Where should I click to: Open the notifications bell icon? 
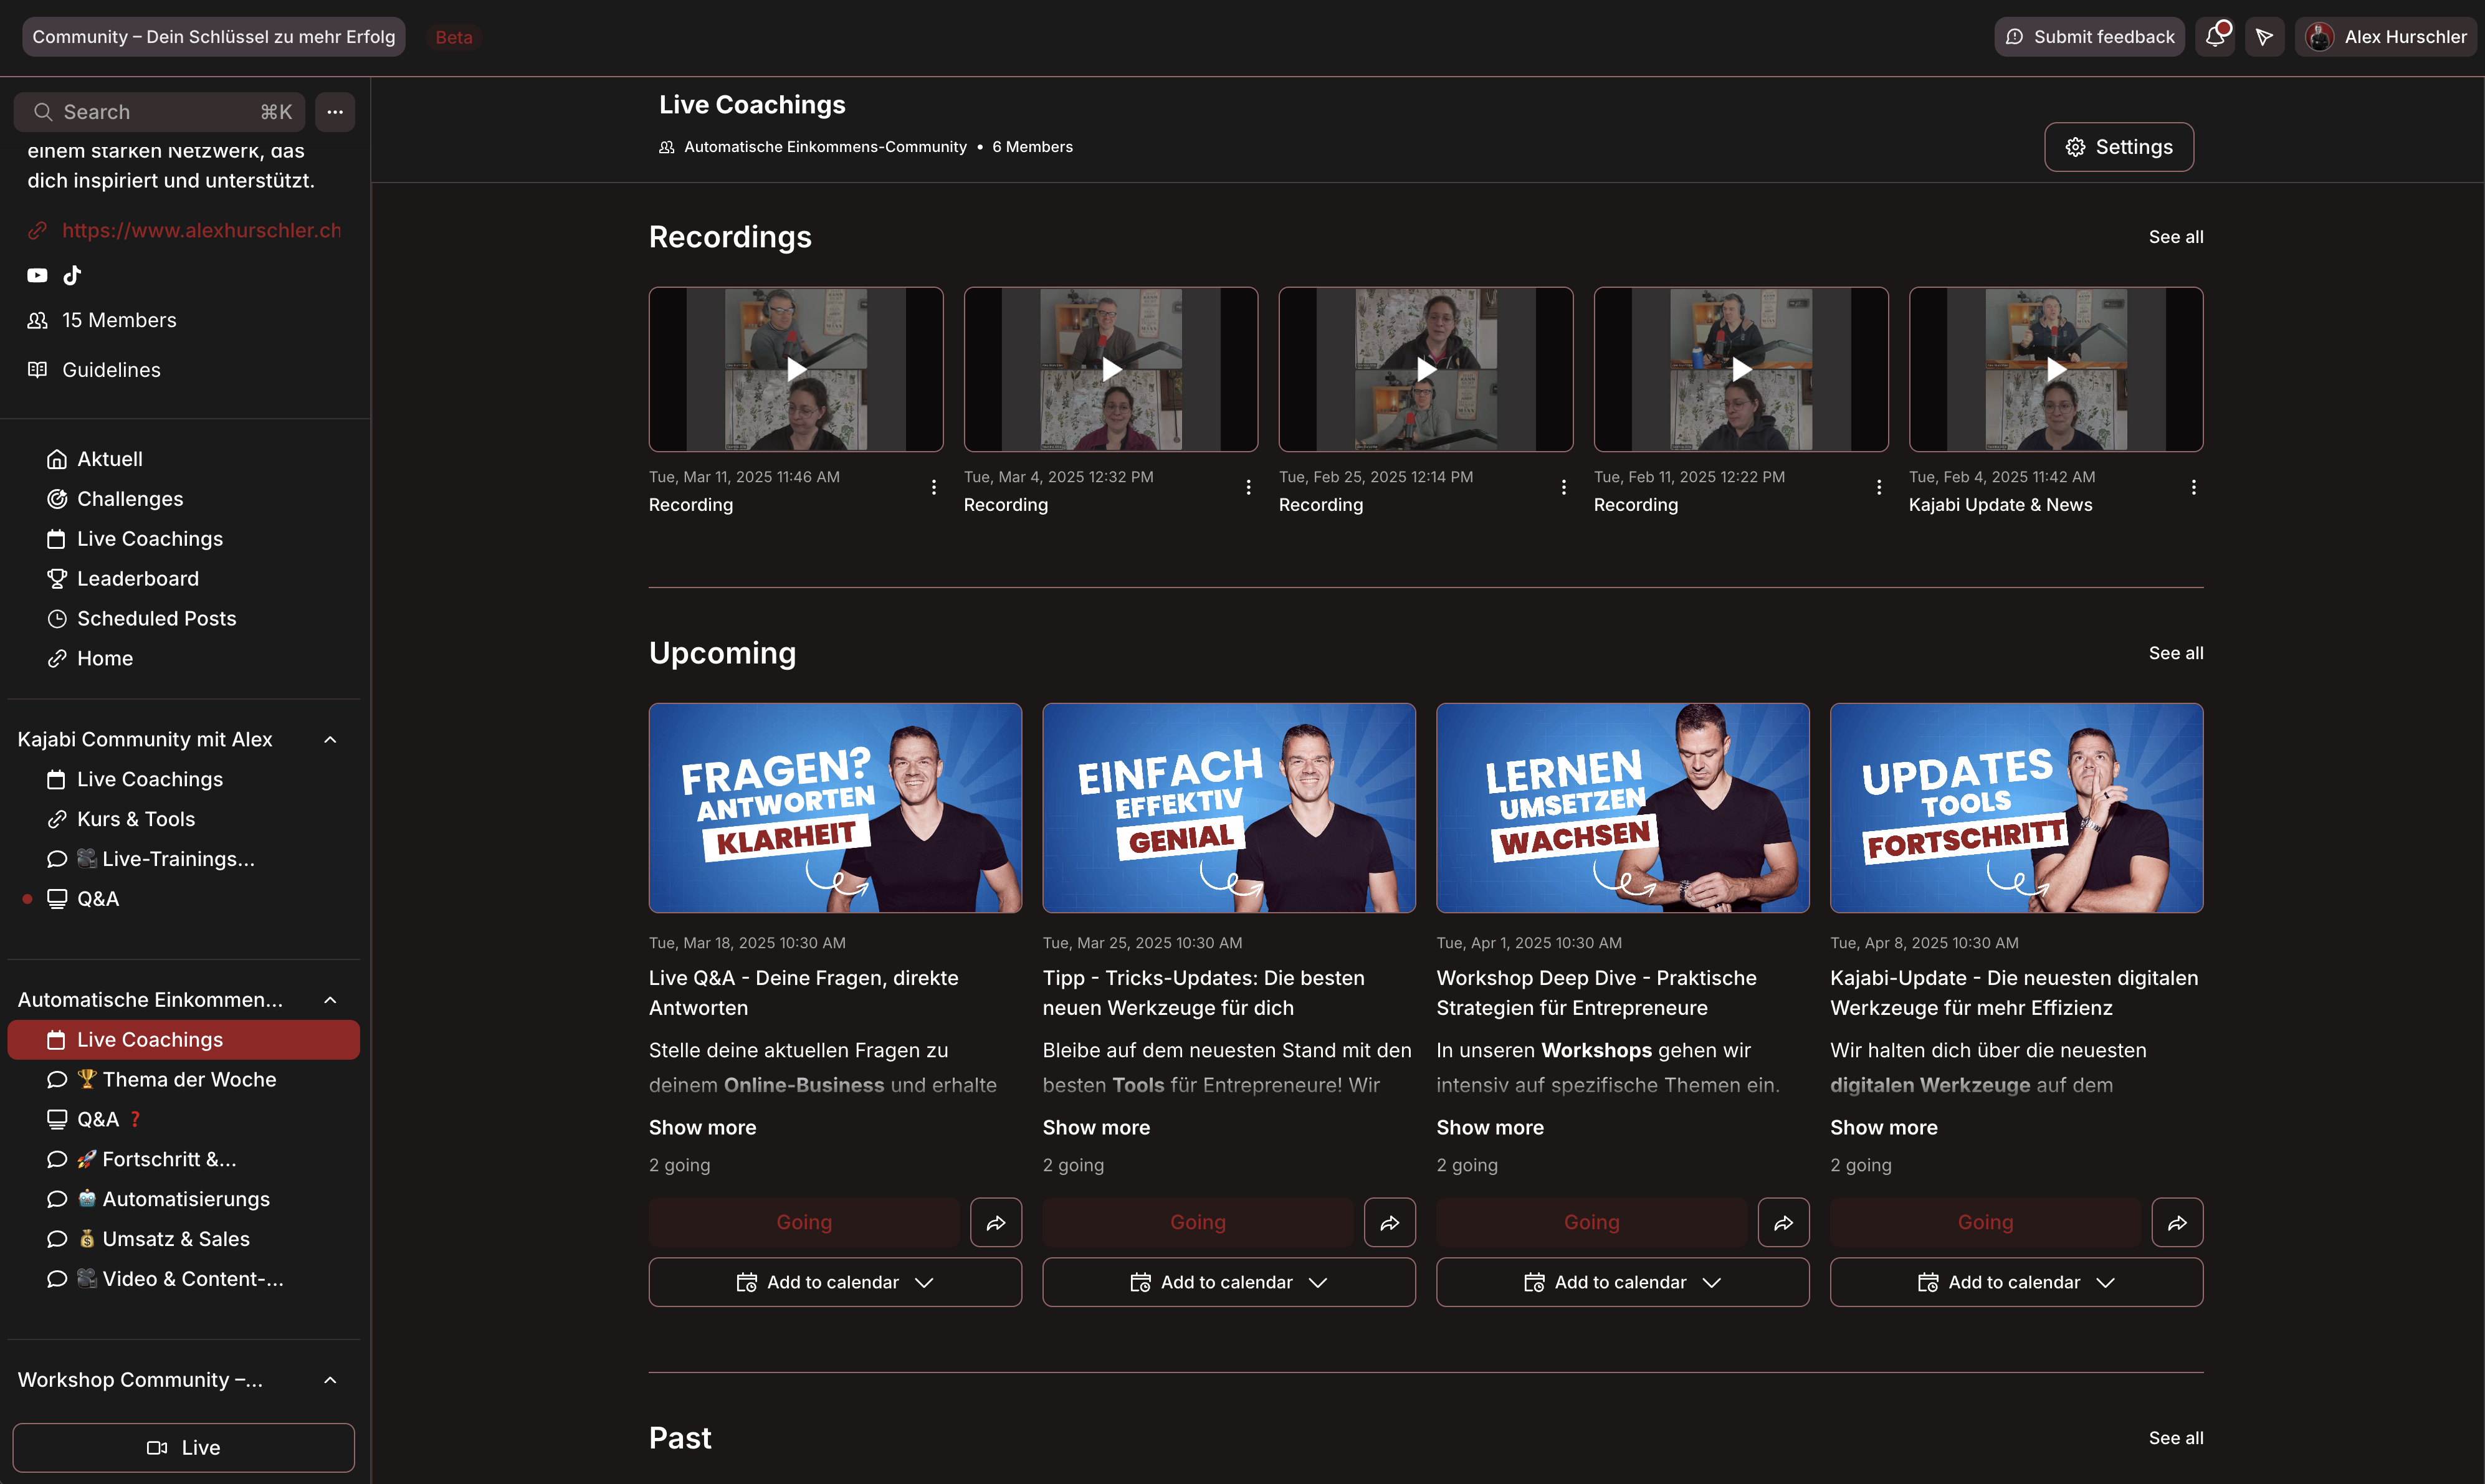(x=2215, y=37)
